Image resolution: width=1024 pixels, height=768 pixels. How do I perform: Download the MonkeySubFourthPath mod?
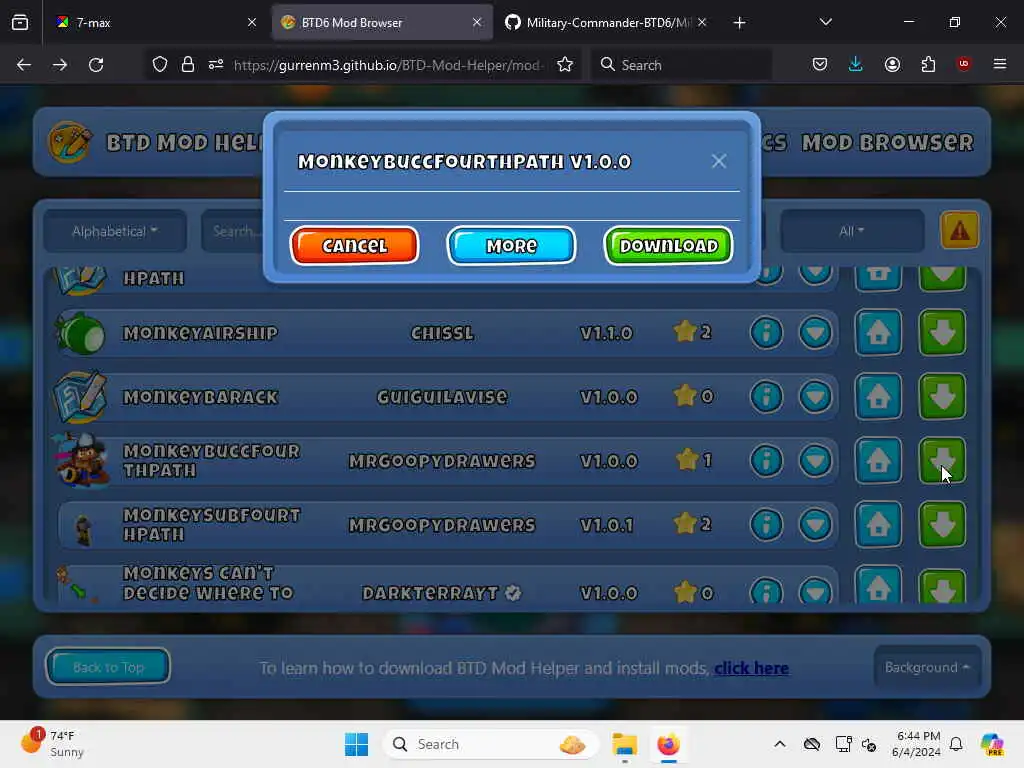click(942, 524)
